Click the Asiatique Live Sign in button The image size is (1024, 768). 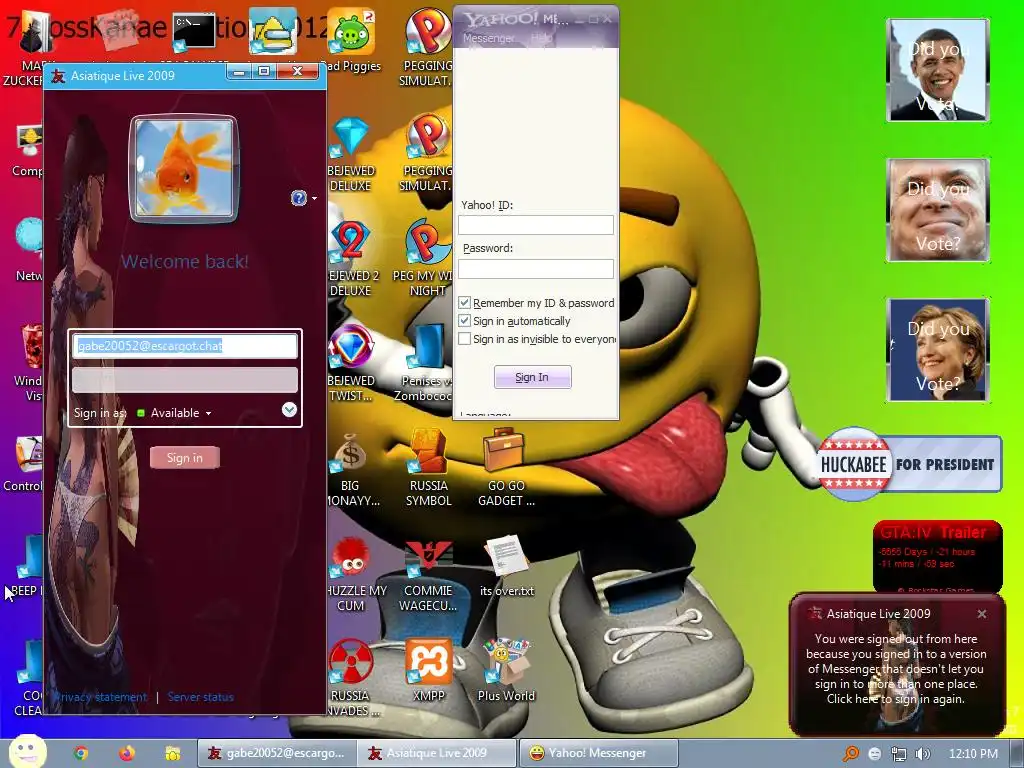click(x=185, y=458)
